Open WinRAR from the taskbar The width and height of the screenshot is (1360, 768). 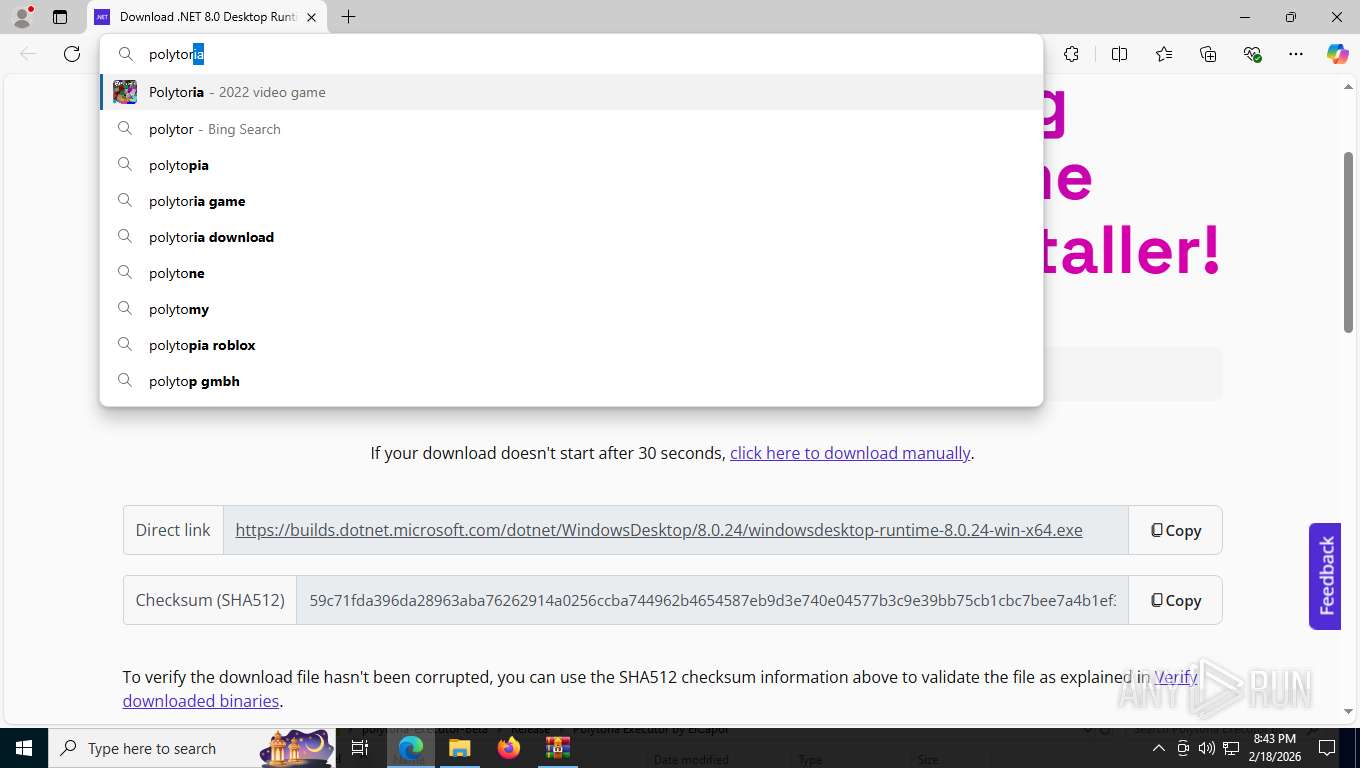(x=557, y=748)
